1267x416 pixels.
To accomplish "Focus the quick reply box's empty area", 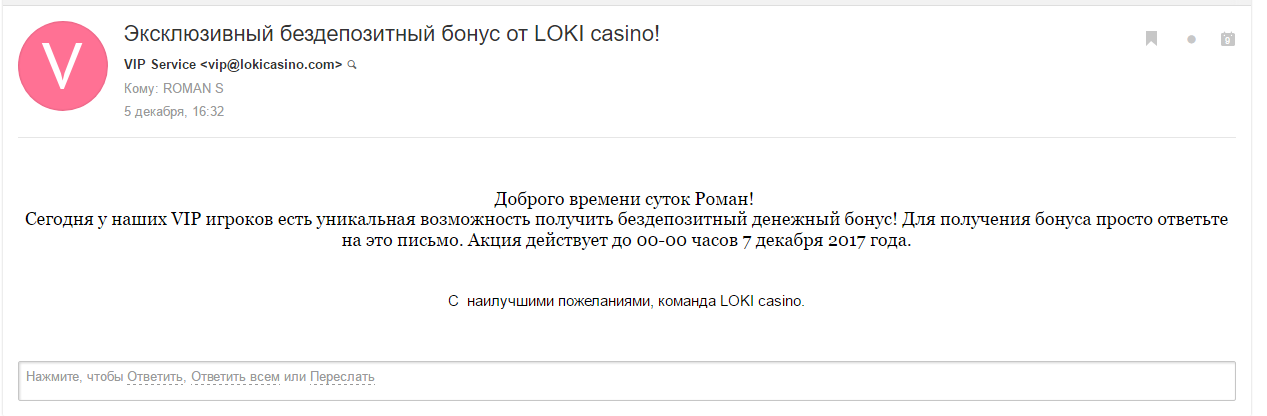I will tap(800, 380).
